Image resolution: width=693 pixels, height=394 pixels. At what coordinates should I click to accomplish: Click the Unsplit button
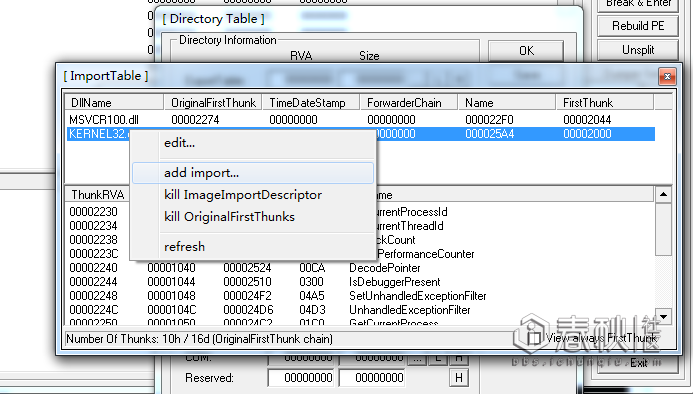pos(638,50)
